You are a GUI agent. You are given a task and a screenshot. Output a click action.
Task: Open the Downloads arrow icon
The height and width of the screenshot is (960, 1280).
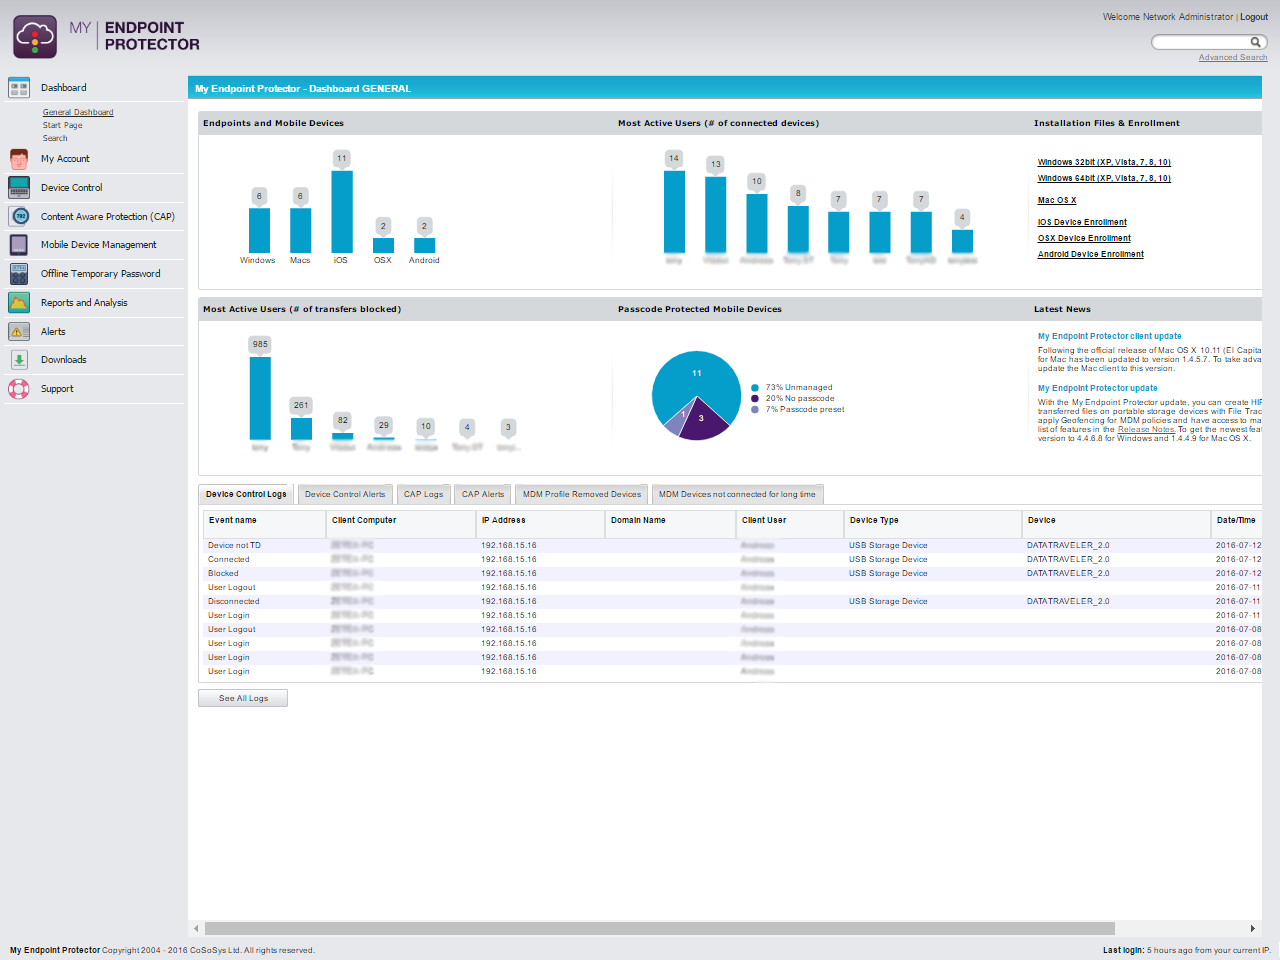19,360
